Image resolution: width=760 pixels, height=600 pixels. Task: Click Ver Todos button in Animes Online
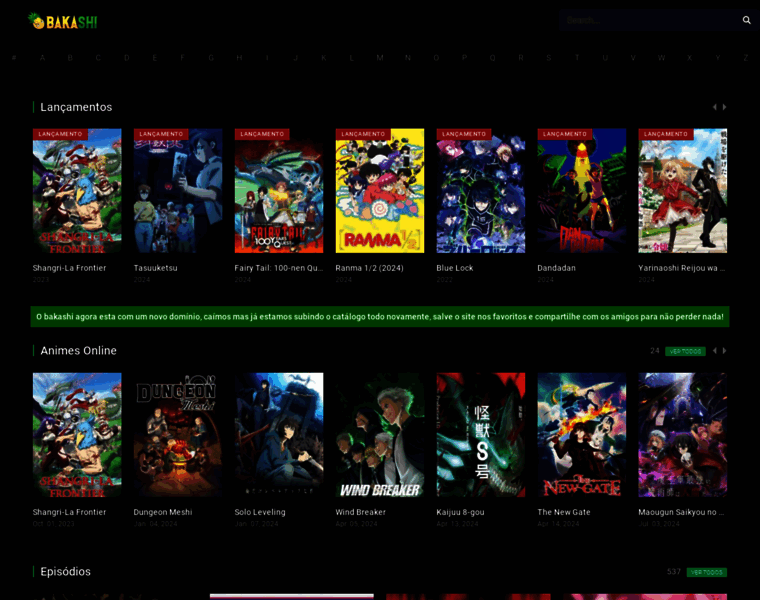tap(685, 351)
